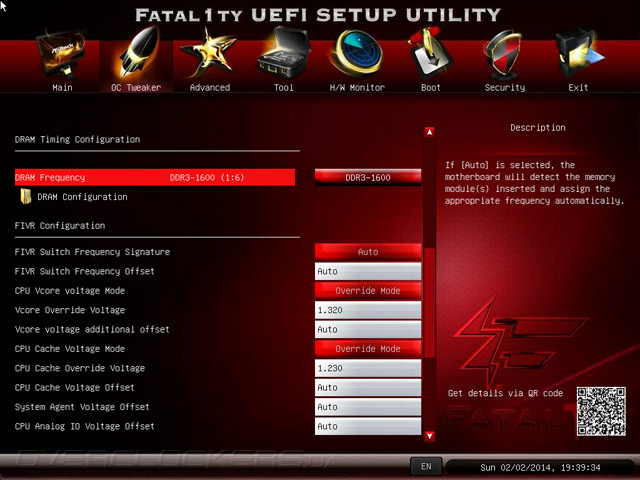This screenshot has width=640, height=480.
Task: Select CPU Analog IO Voltage Offset label
Action: click(84, 426)
